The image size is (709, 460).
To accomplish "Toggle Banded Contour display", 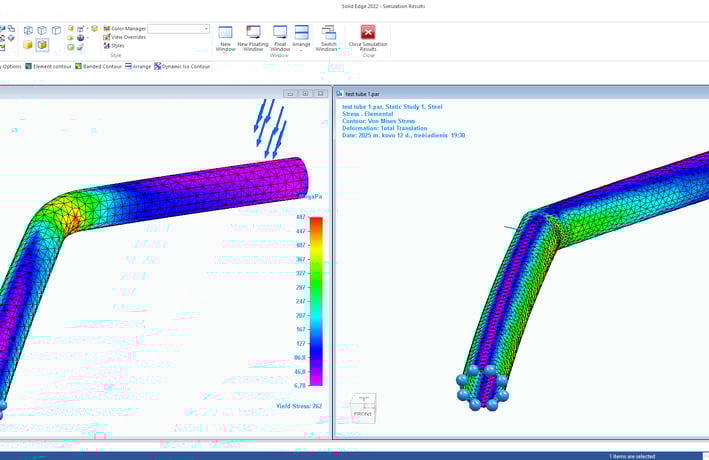I will [x=99, y=66].
